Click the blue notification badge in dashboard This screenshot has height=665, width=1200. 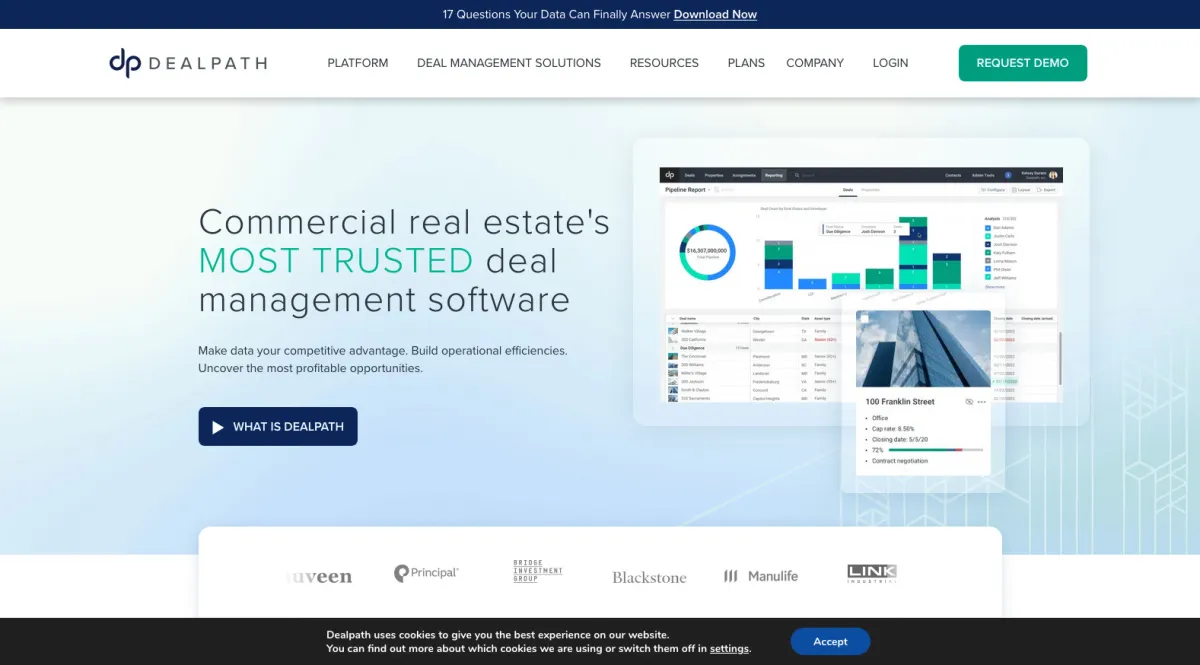(1008, 175)
